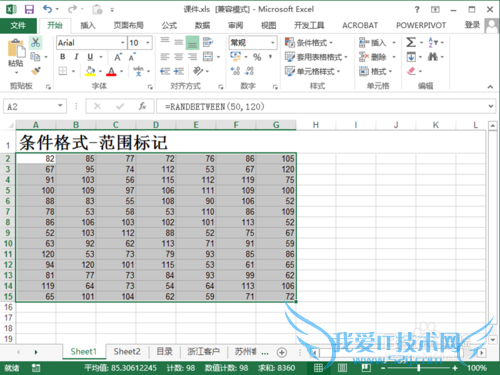Increase font size with larger A

[x=118, y=57]
